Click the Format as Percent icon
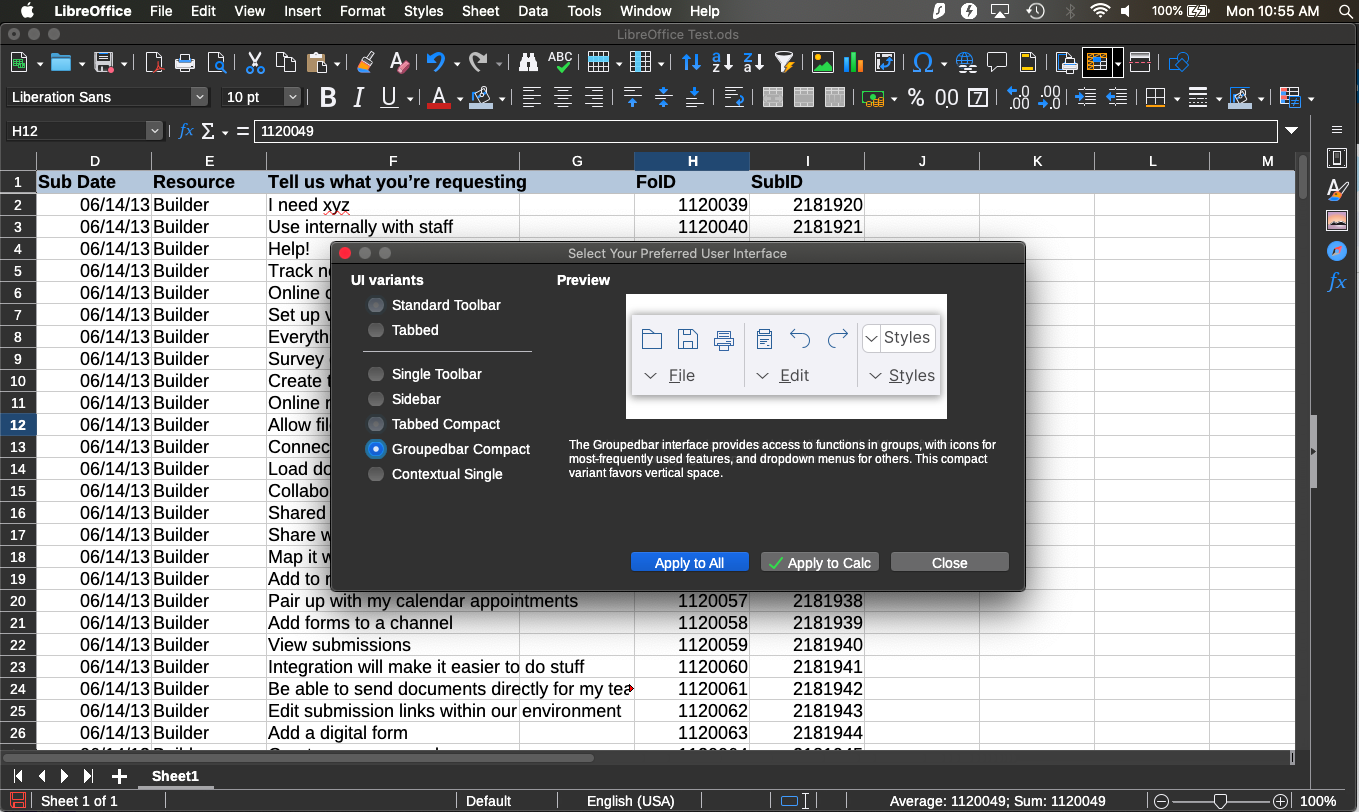The width and height of the screenshot is (1359, 812). pos(915,98)
